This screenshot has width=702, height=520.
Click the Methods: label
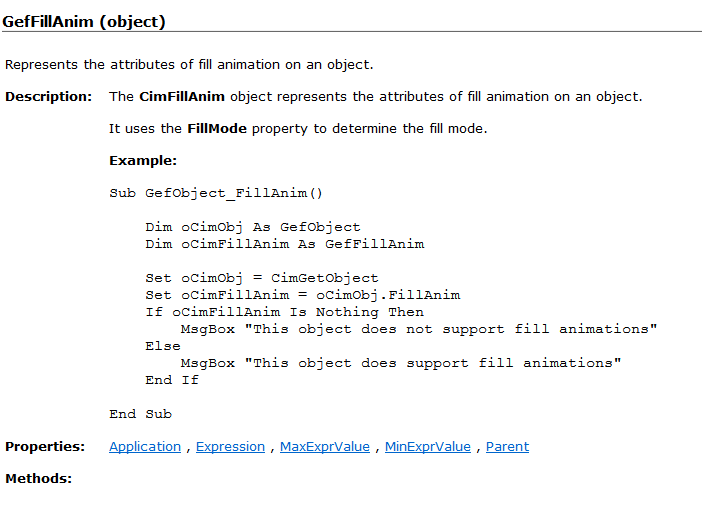39,479
